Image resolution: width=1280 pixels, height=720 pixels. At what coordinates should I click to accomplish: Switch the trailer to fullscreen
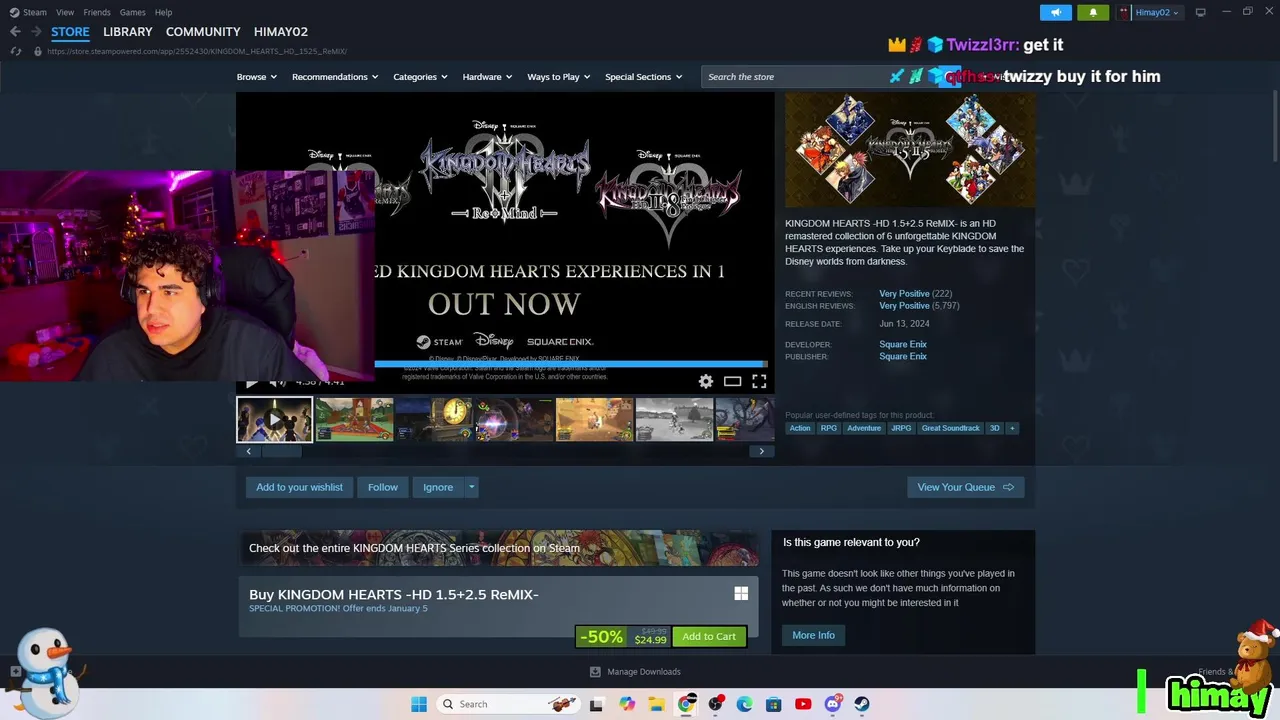[x=759, y=381]
